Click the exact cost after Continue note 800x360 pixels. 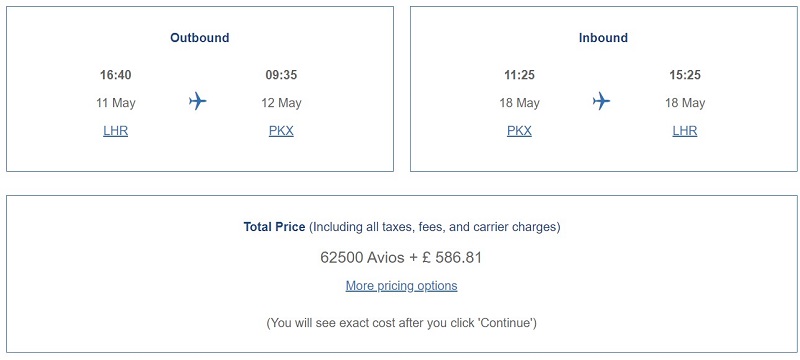pos(402,323)
